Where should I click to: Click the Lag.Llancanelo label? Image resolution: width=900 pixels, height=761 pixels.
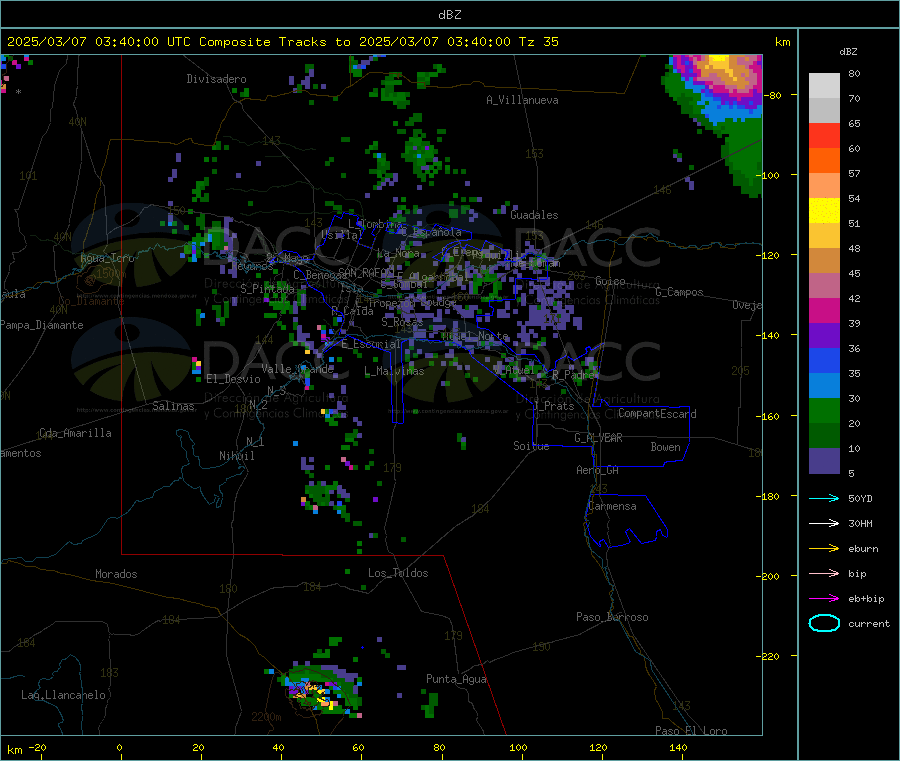63,695
